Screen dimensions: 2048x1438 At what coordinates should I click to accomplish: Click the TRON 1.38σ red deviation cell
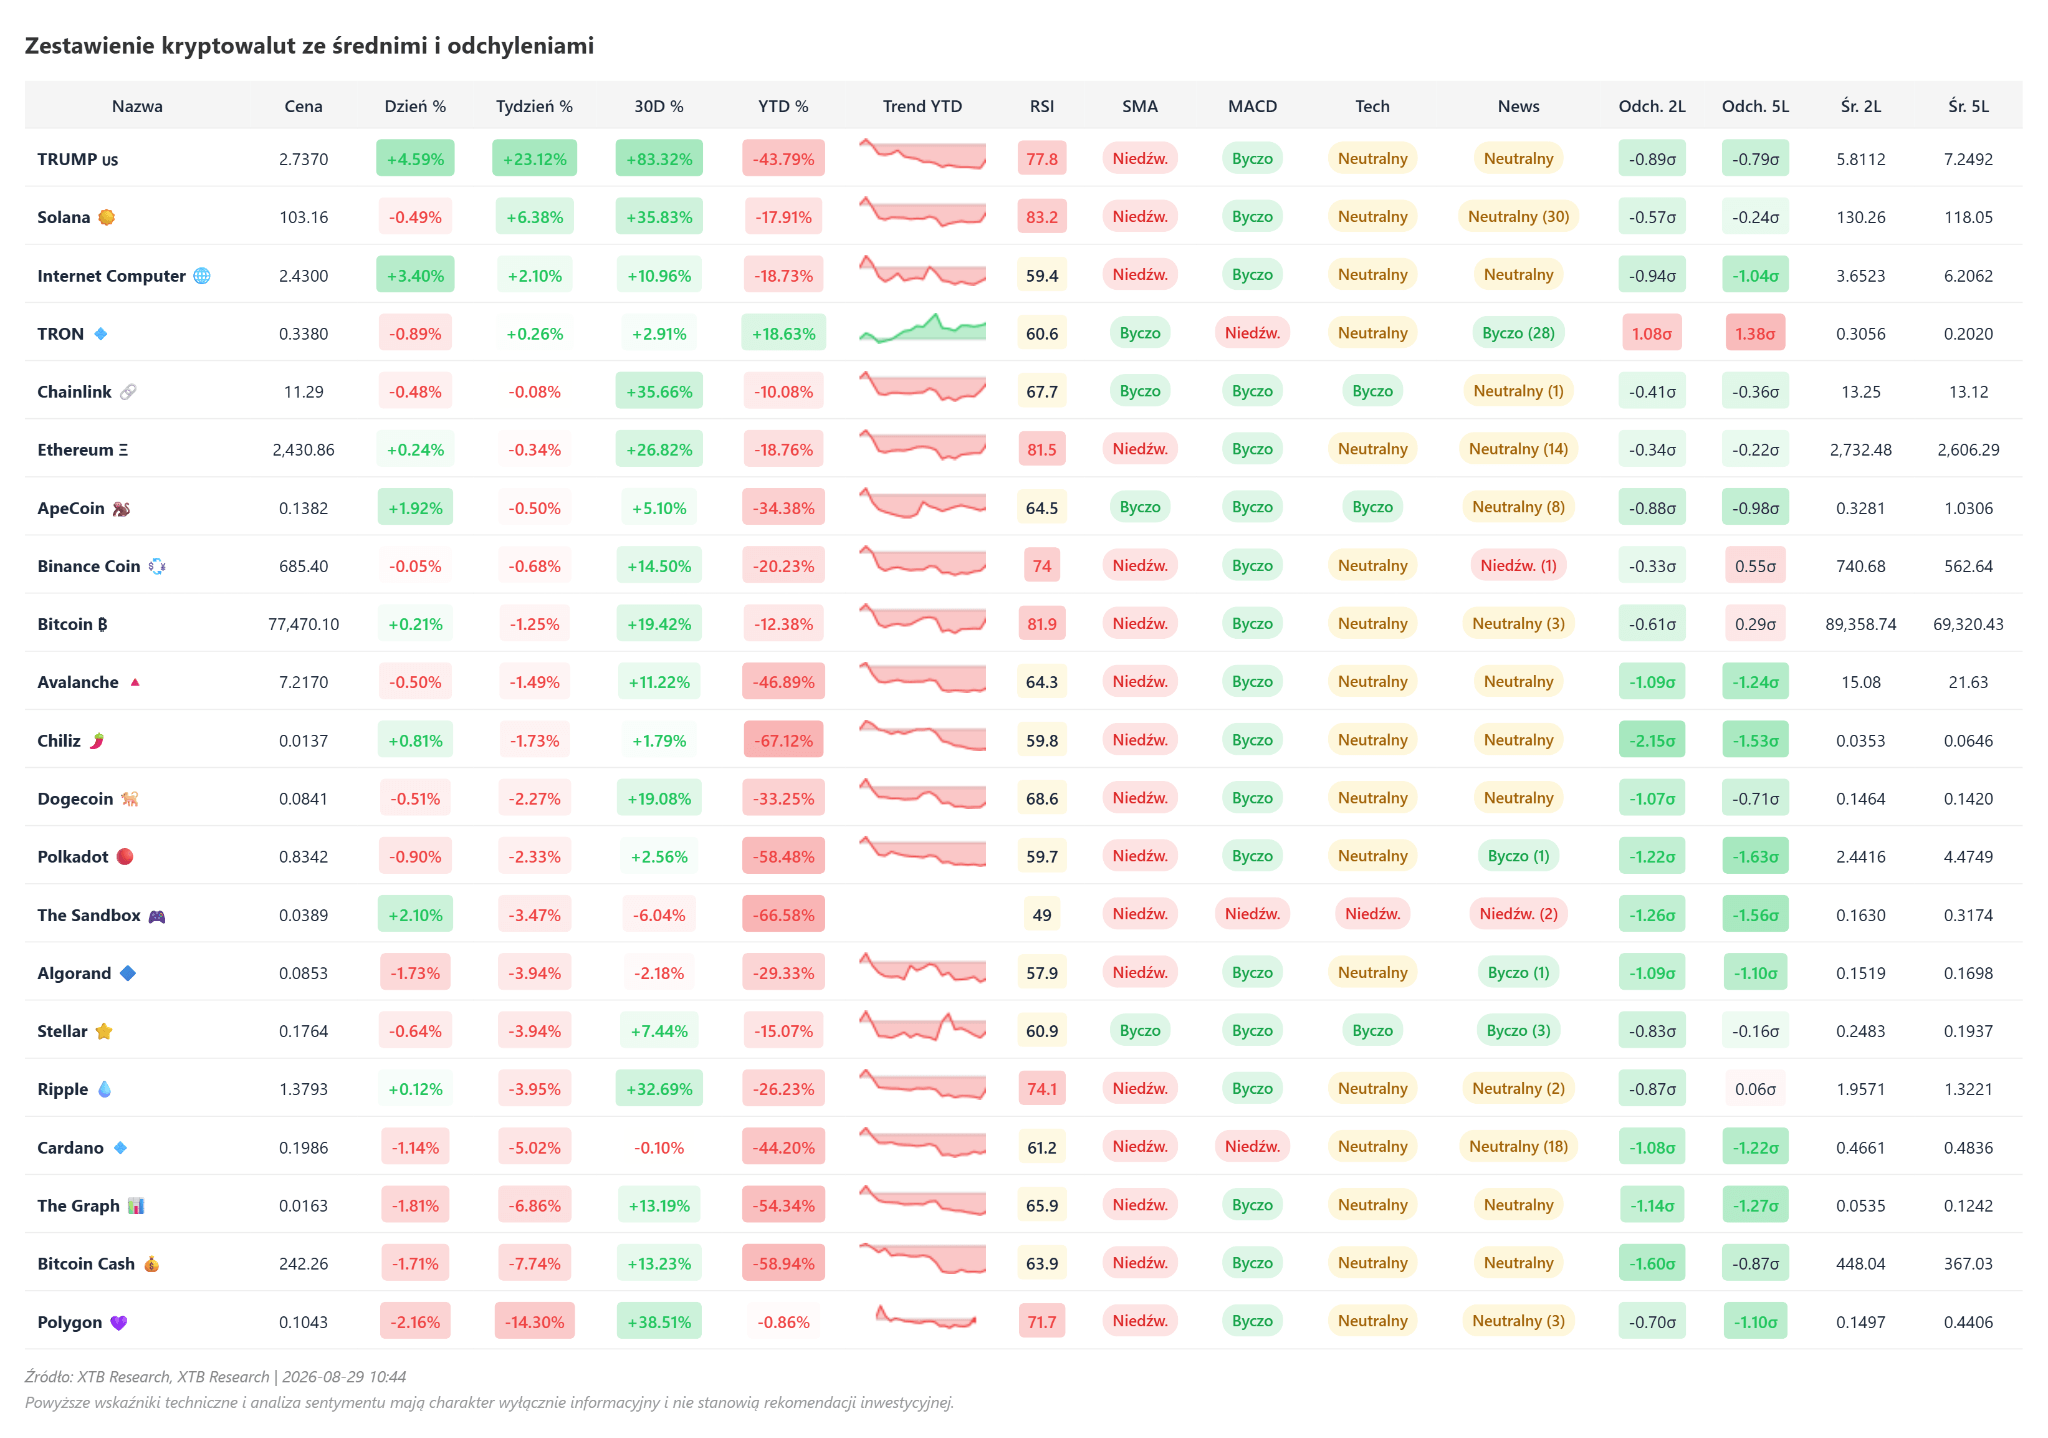pyautogui.click(x=1755, y=333)
